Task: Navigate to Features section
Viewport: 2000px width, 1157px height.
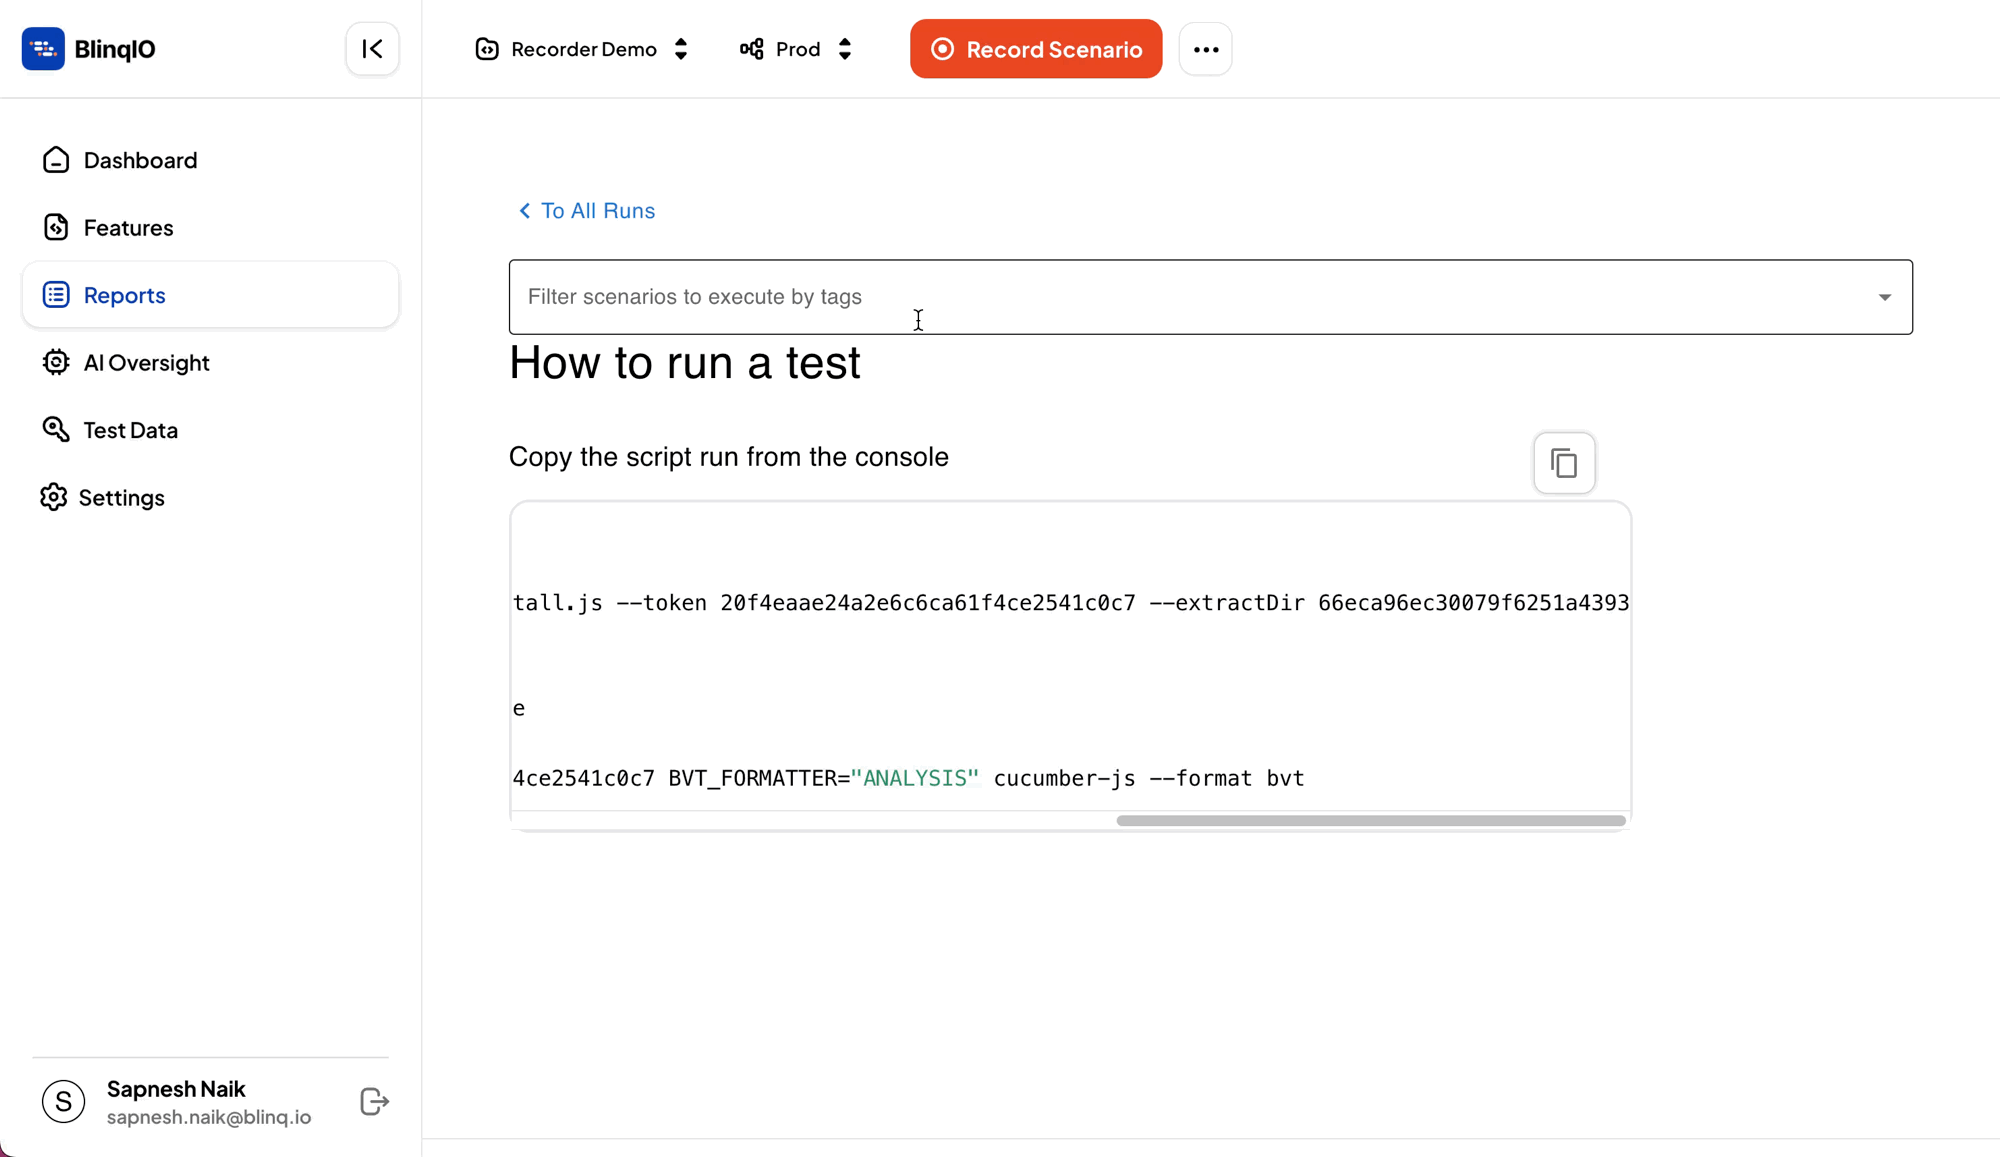Action: tap(127, 227)
